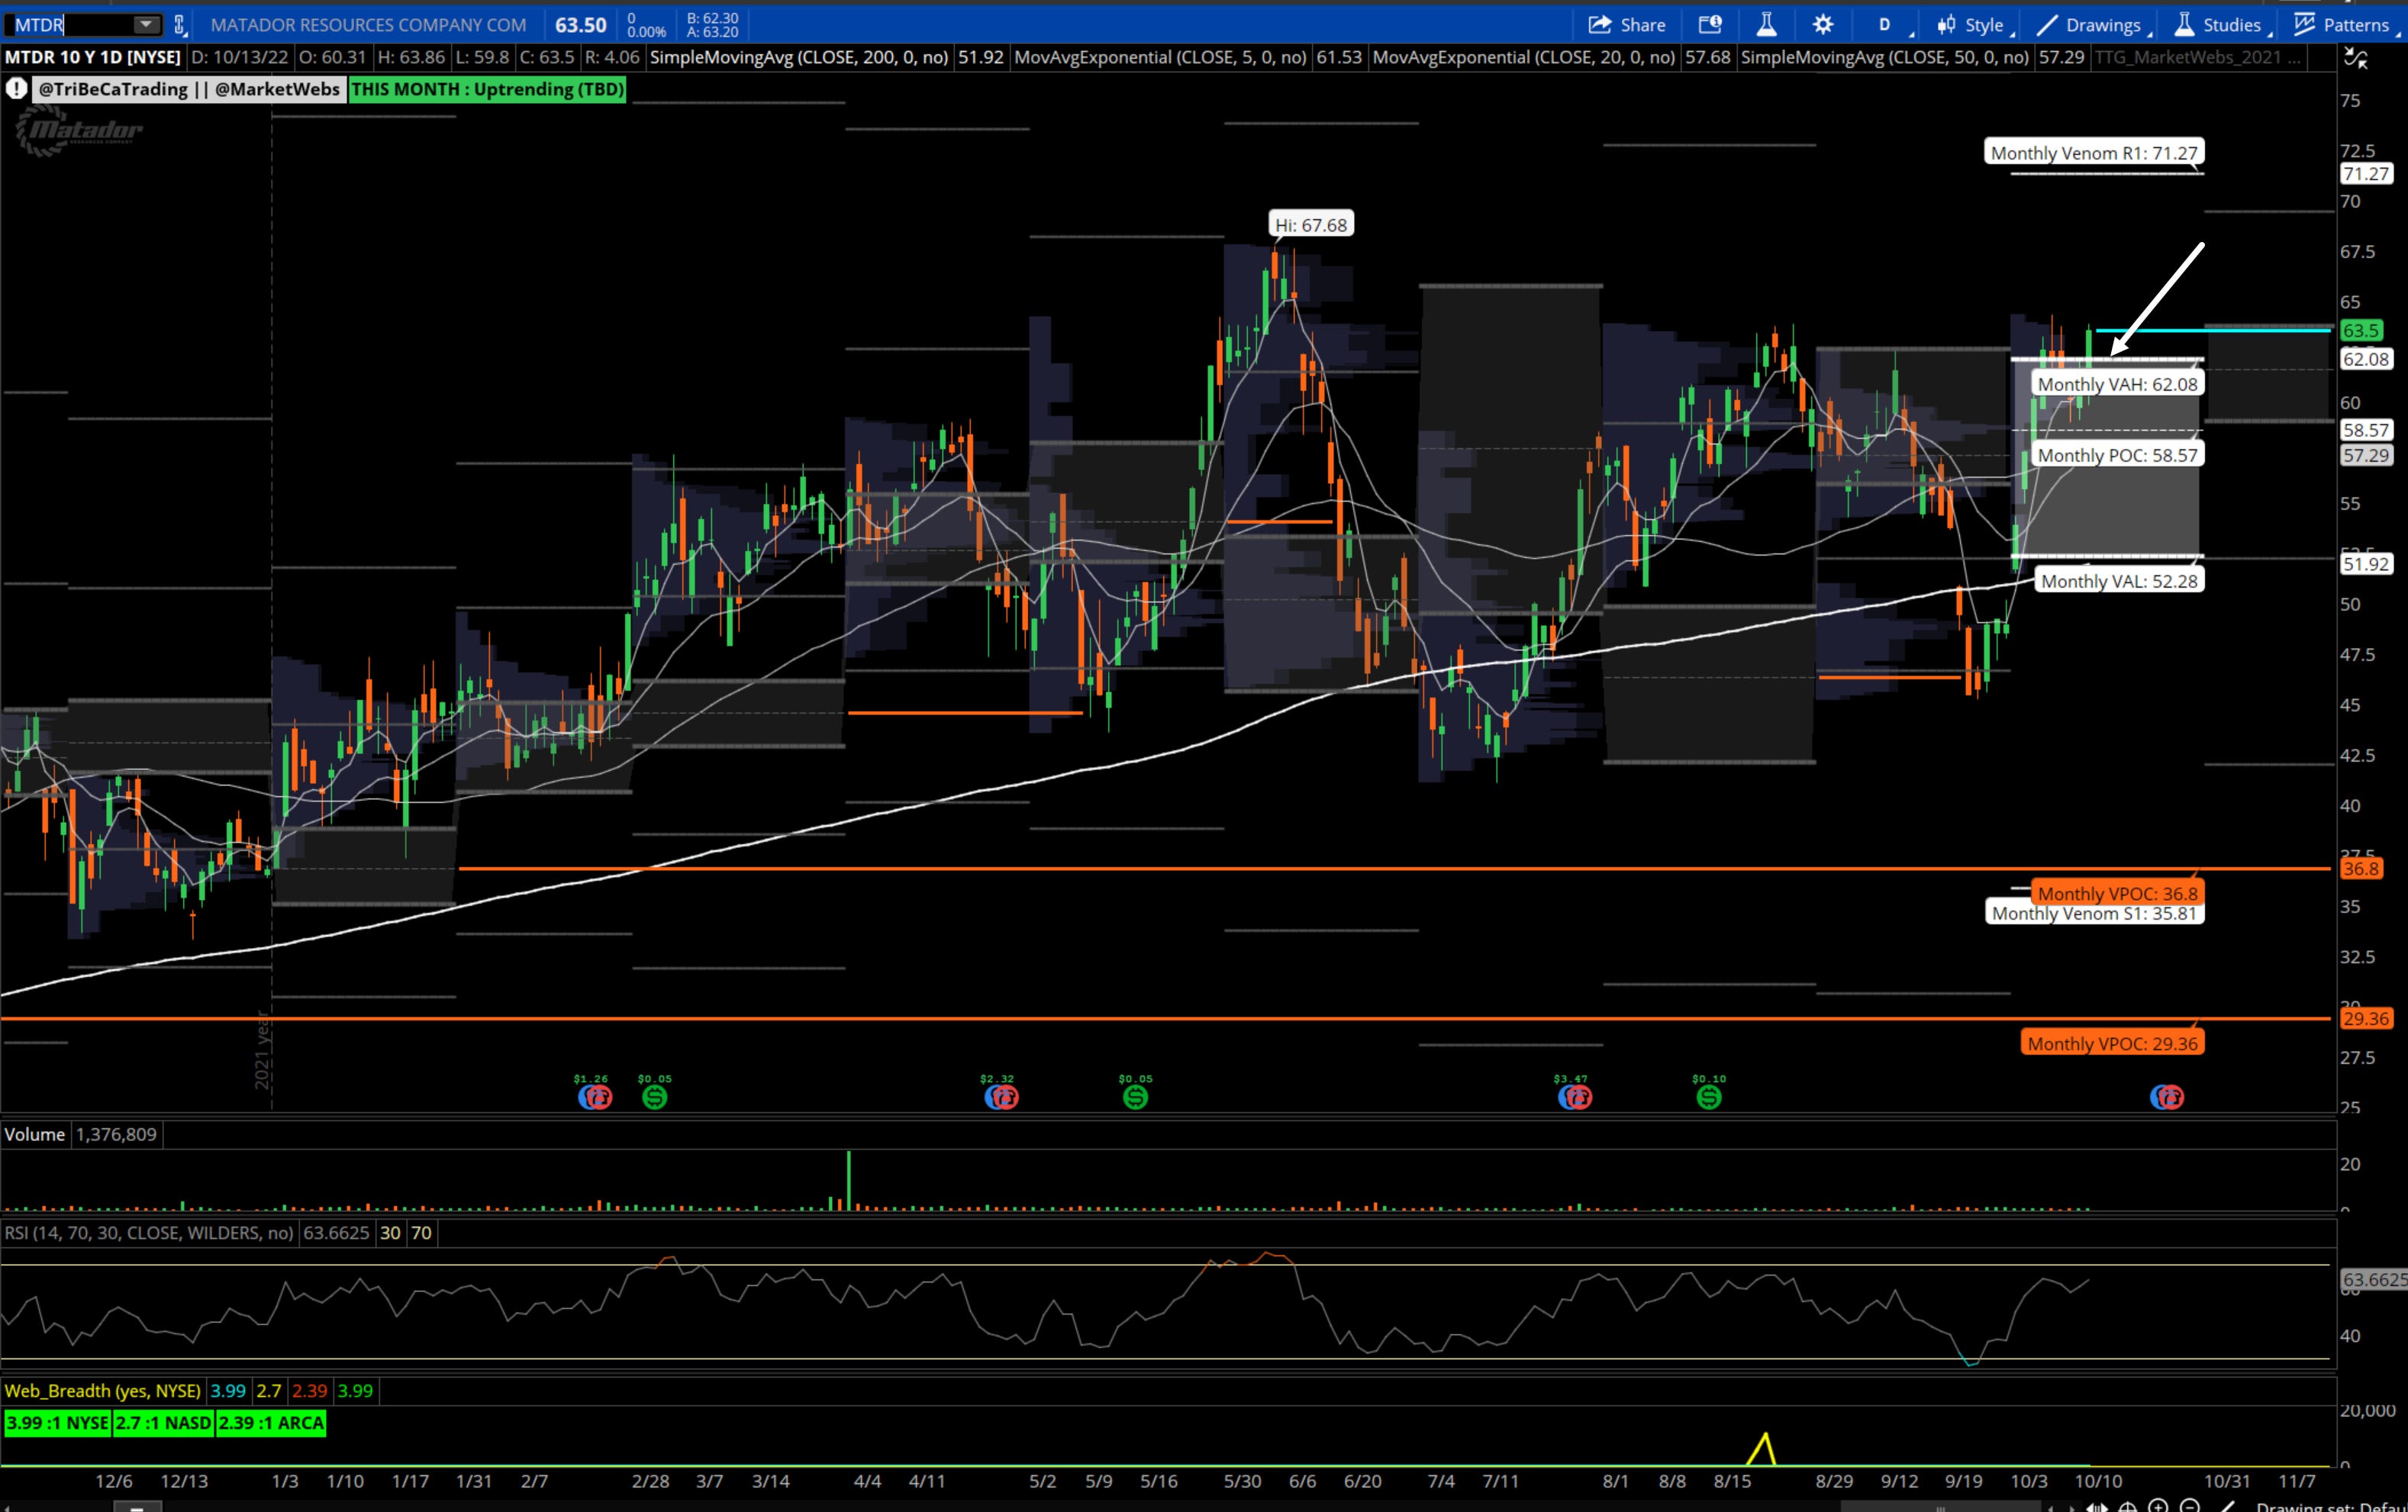Click the horizontal time axis scrollbar
Image resolution: width=2408 pixels, height=1512 pixels.
[1940, 1506]
